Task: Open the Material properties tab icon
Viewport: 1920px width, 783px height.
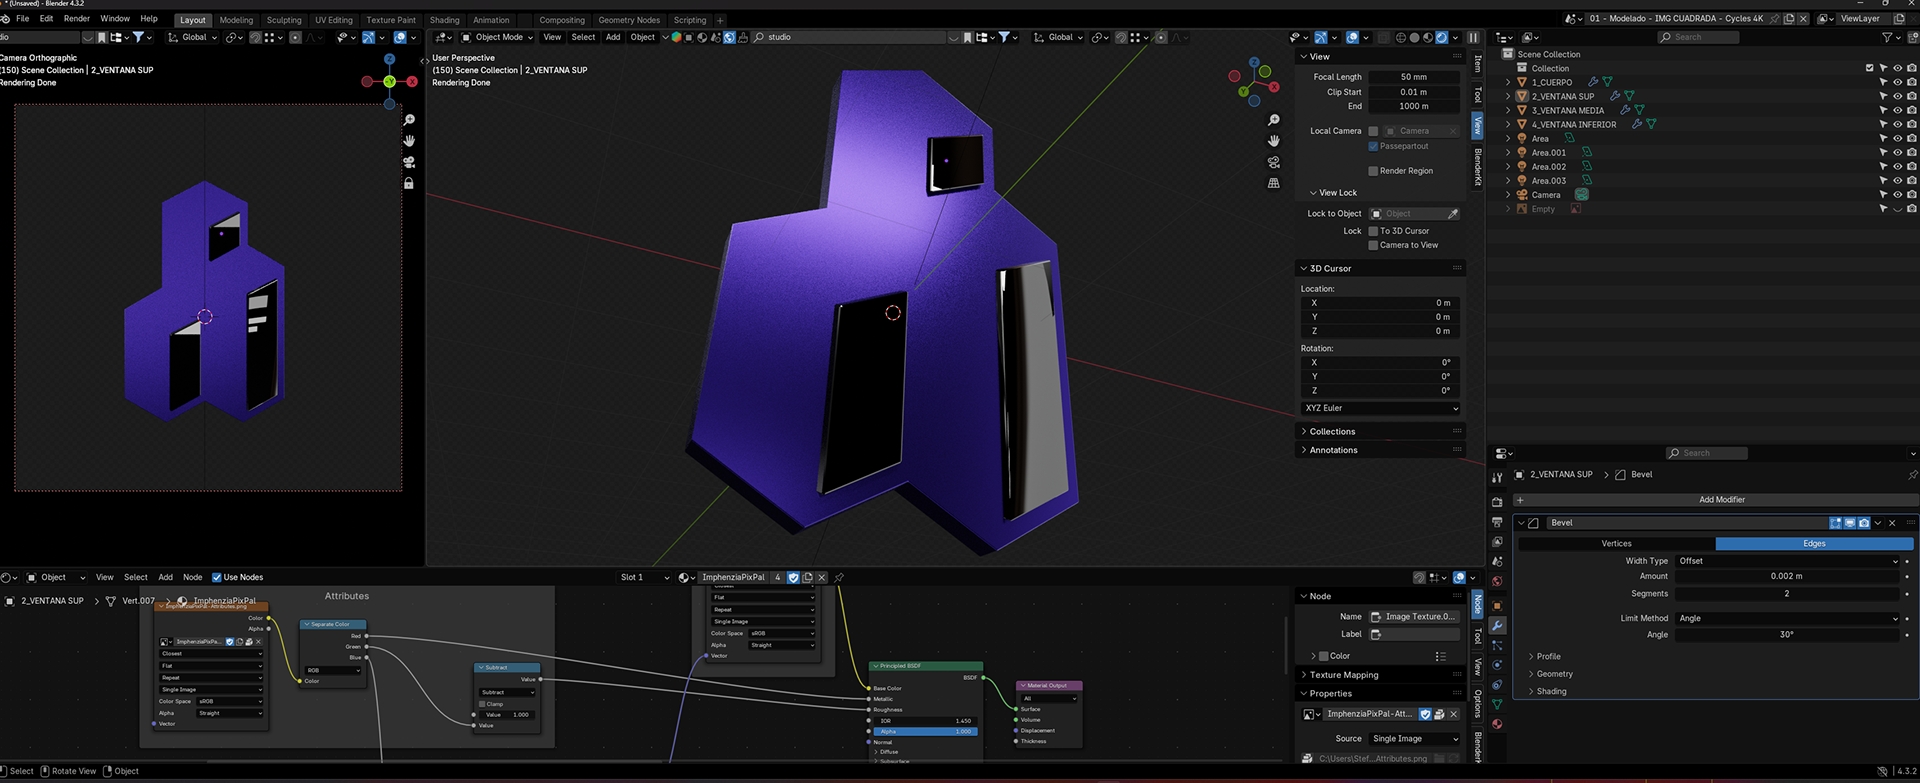Action: coord(1497,724)
